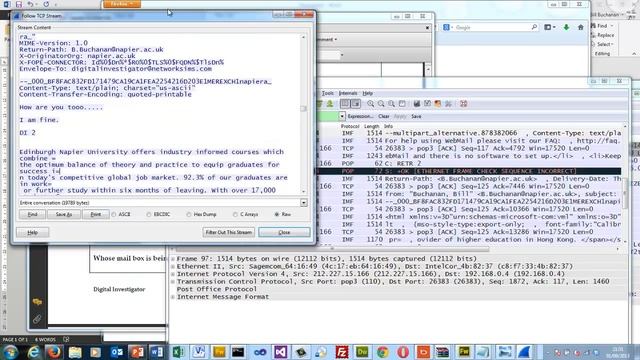
Task: Expand the Ethernet II tree node
Action: pos(173,266)
